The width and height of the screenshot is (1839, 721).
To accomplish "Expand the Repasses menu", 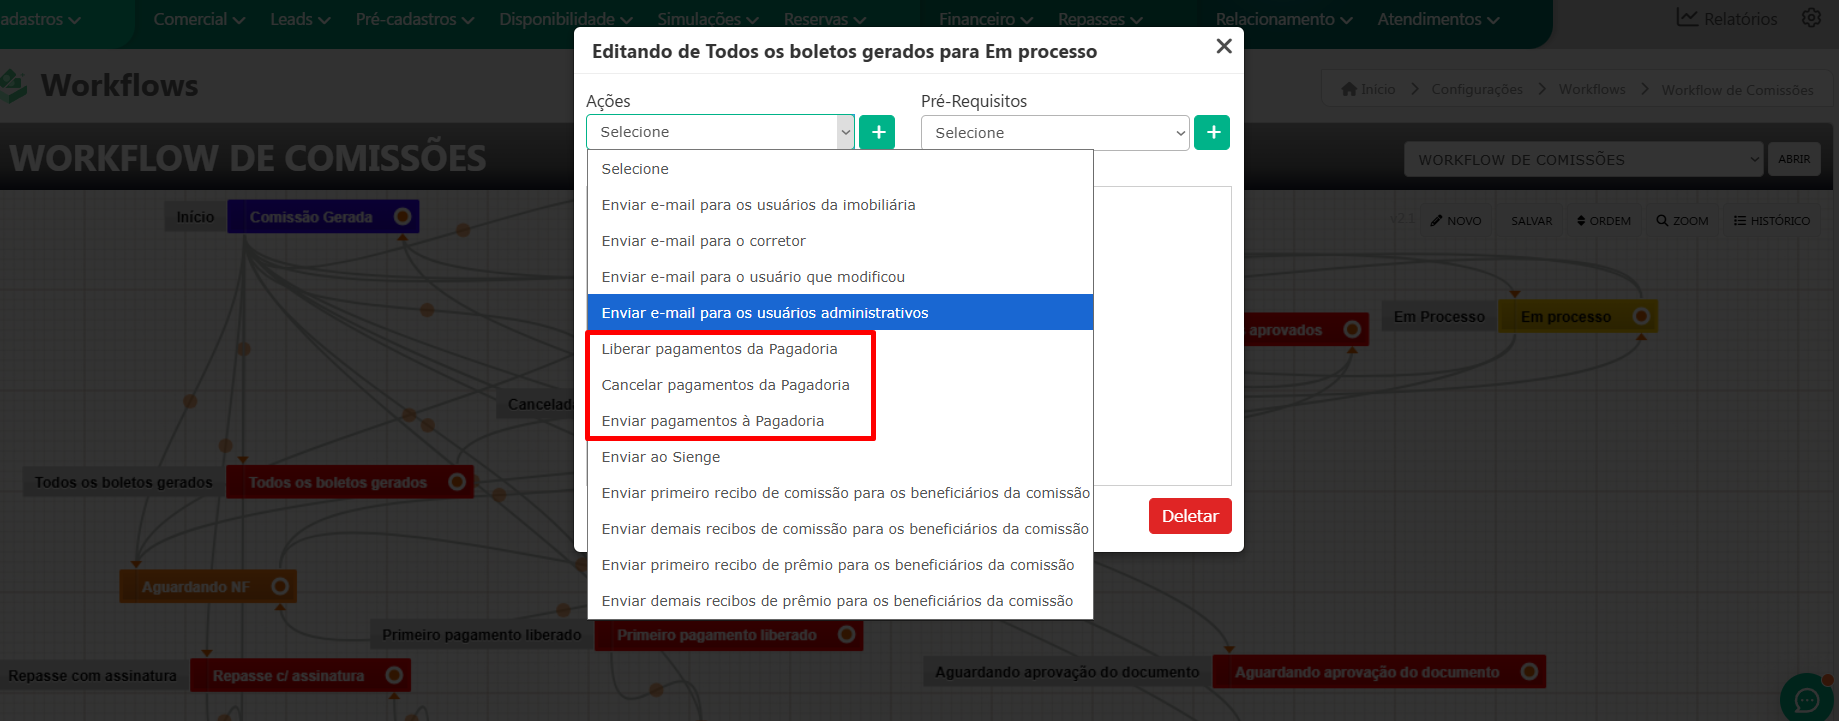I will (x=1100, y=19).
